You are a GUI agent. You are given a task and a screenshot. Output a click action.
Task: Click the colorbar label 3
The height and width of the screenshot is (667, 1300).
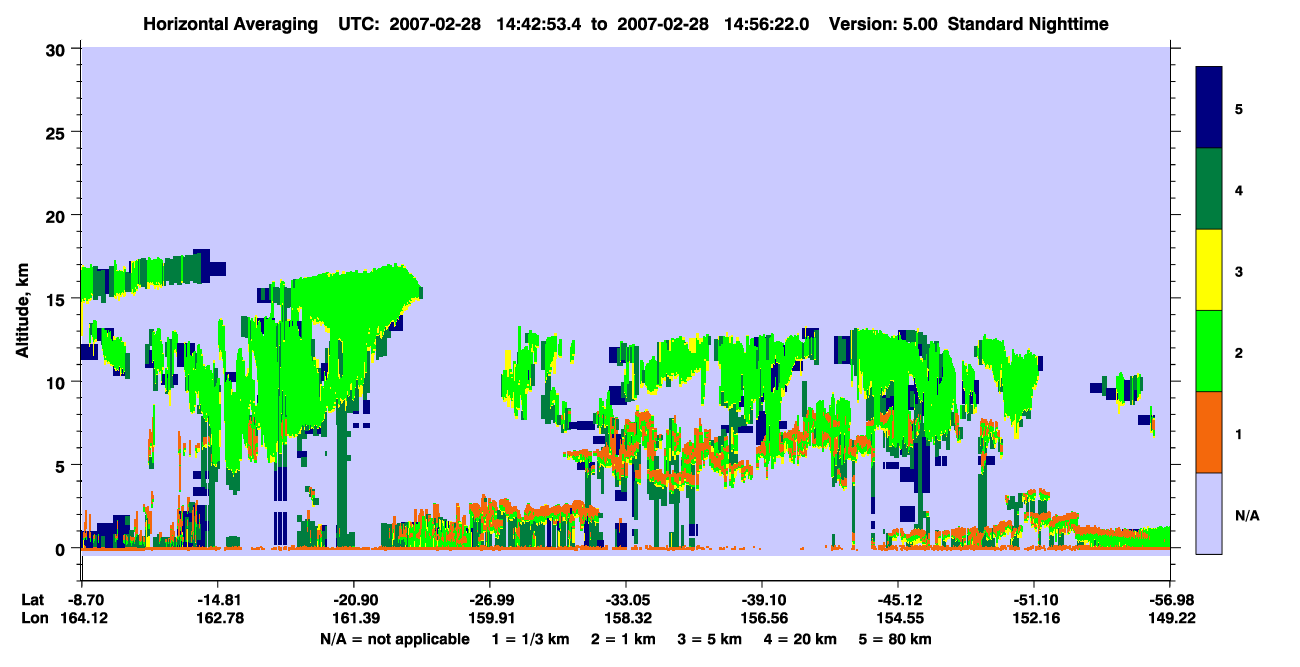point(1239,271)
